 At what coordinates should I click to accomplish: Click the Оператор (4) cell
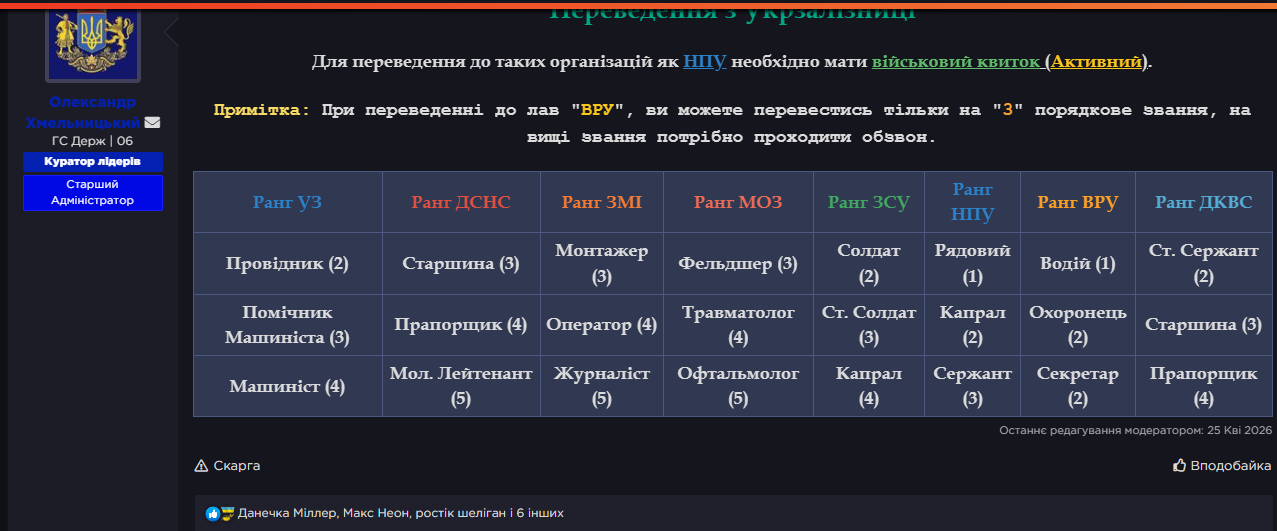[x=602, y=325]
